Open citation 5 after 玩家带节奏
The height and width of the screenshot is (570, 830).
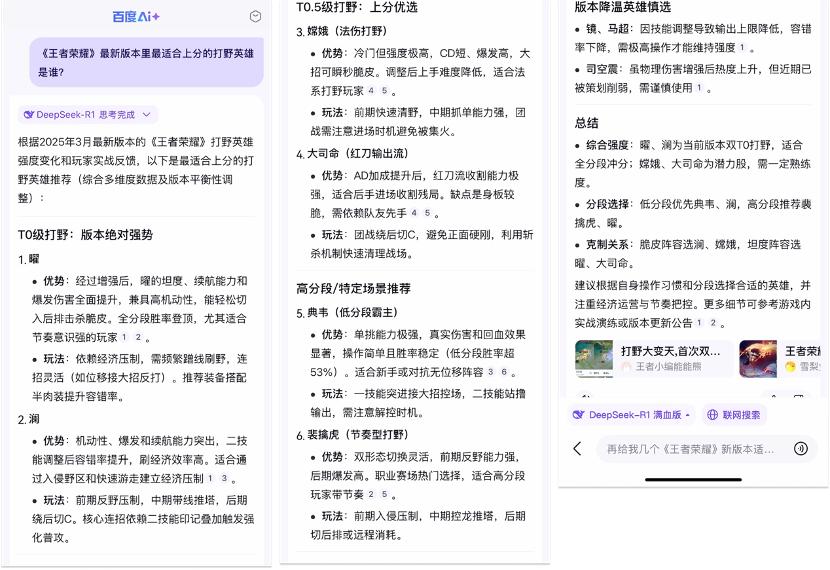[x=384, y=494]
